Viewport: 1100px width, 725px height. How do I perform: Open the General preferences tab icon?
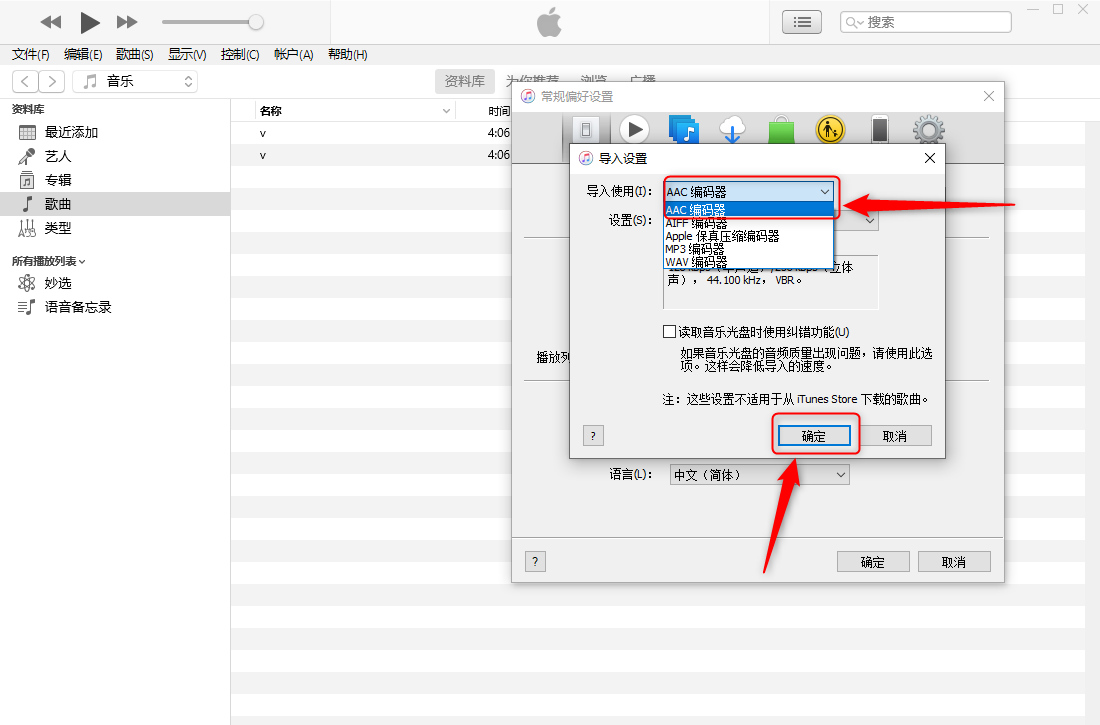click(x=586, y=130)
